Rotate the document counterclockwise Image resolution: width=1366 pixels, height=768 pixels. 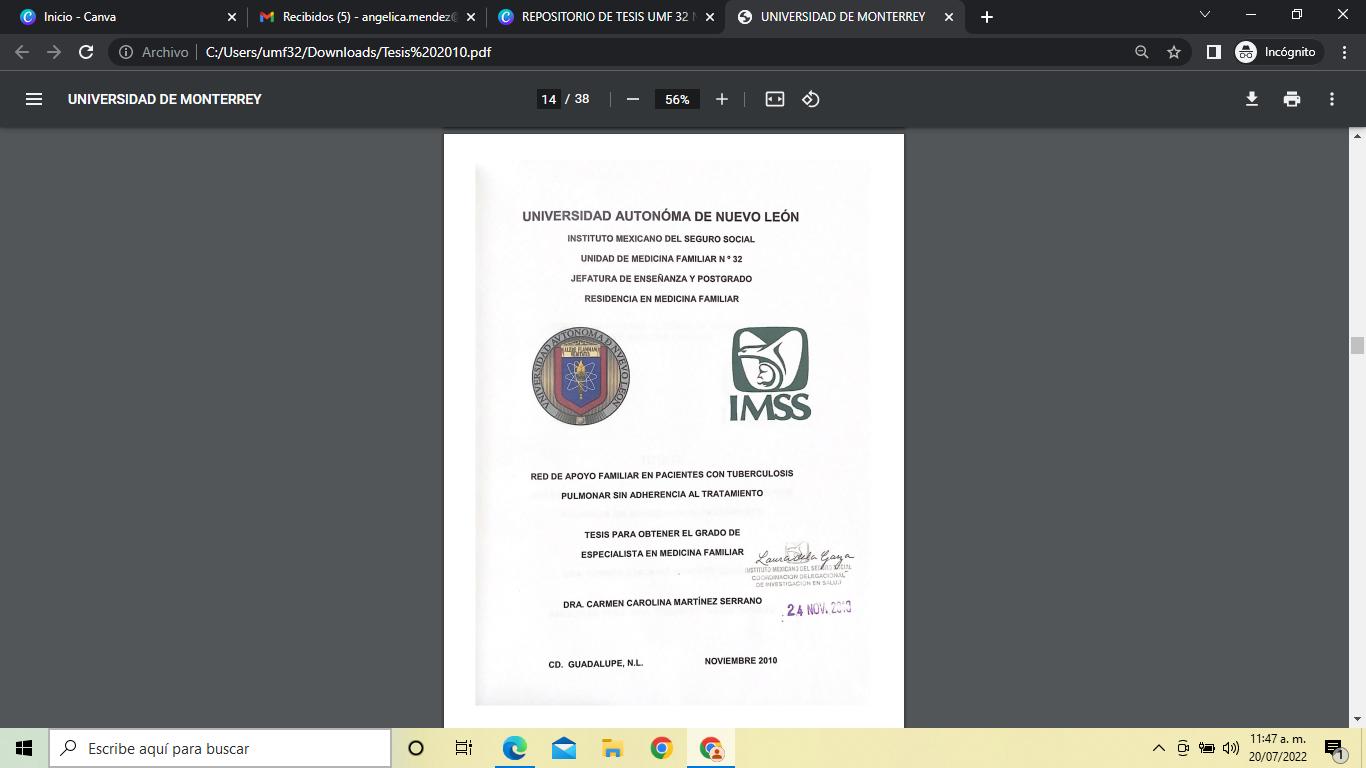[811, 99]
